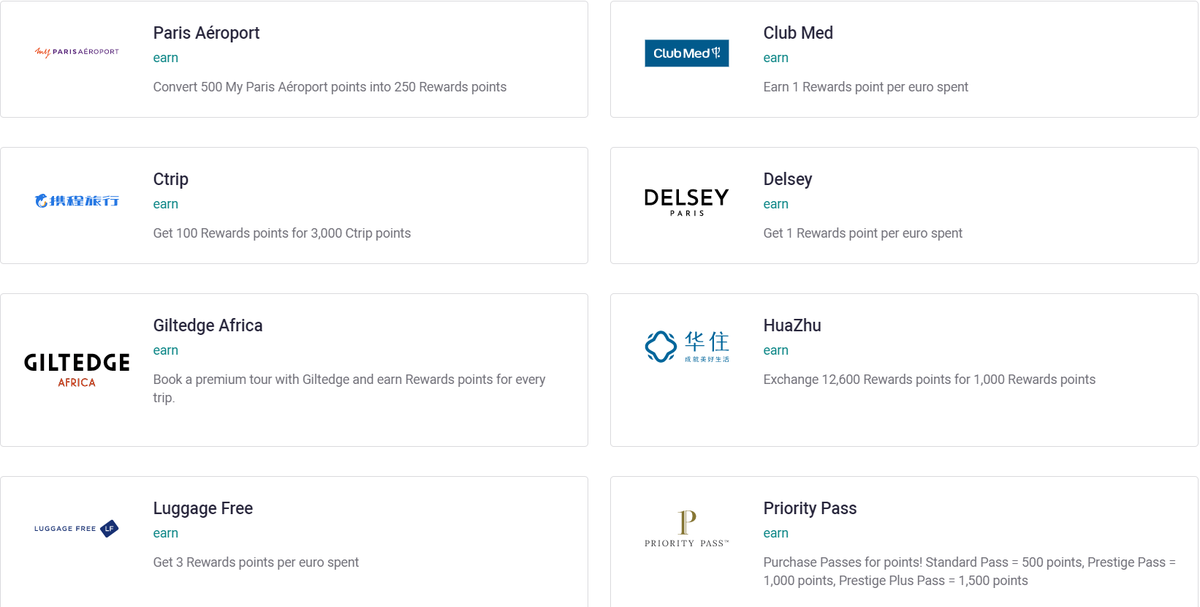Viewport: 1200px width, 607px height.
Task: Click the Club Med logo
Action: [686, 53]
